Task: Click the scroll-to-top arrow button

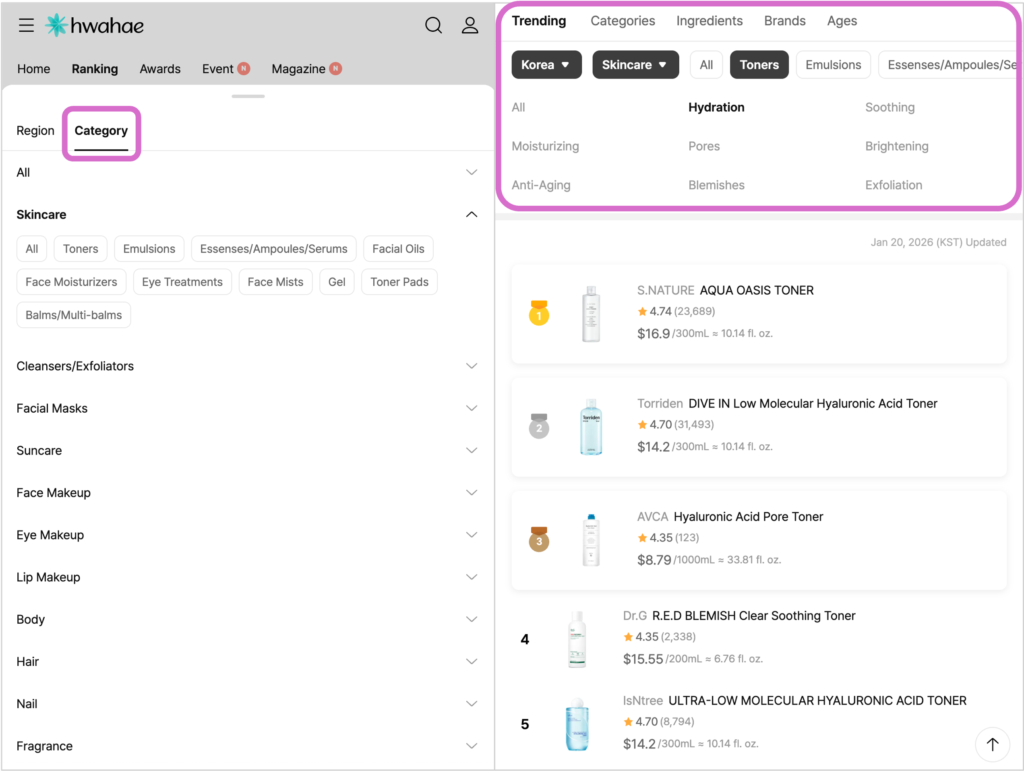Action: [992, 744]
